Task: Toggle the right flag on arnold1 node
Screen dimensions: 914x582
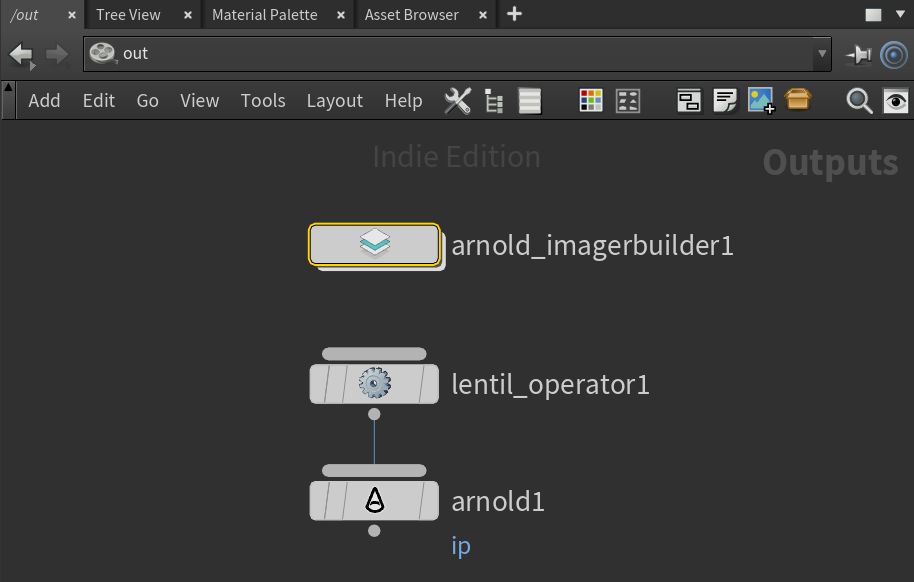Action: 428,500
